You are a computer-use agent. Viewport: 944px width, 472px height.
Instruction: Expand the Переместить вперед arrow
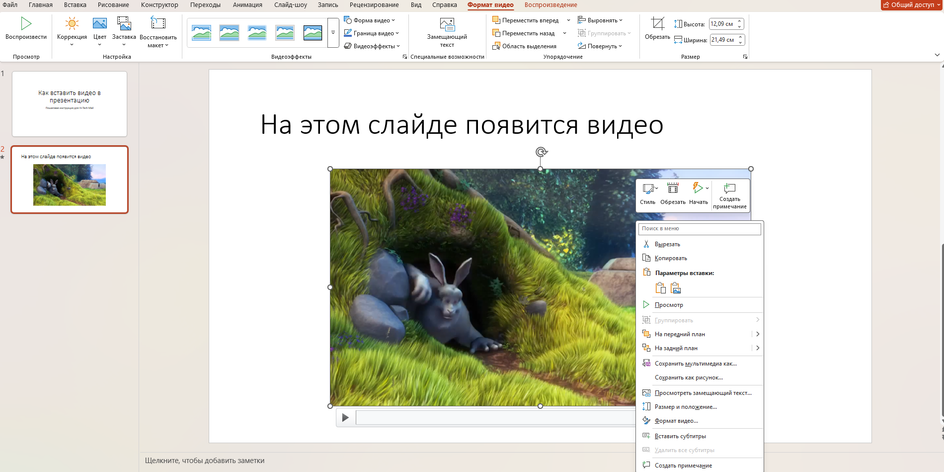coord(568,20)
